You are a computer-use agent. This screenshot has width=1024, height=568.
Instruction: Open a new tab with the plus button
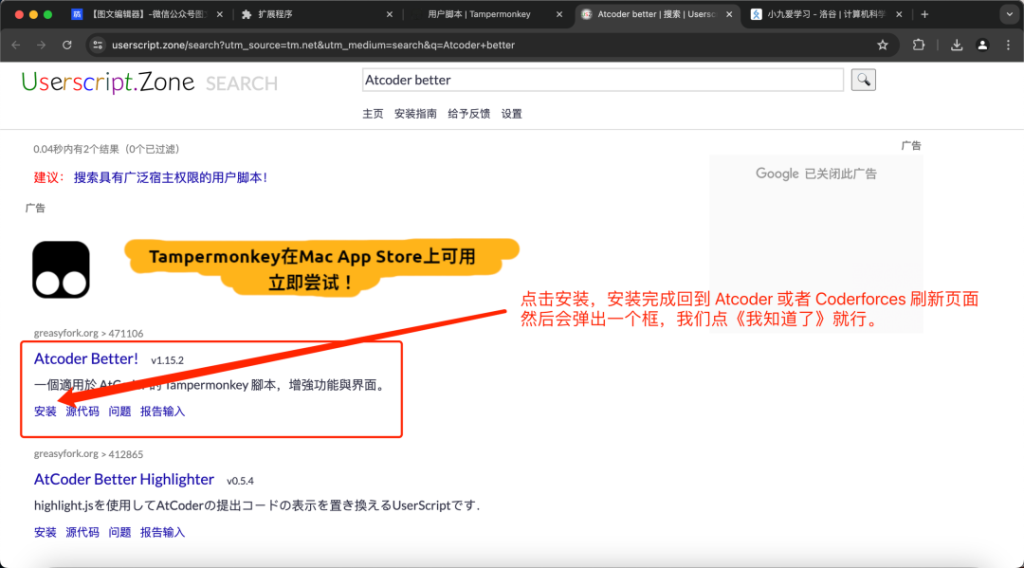pyautogui.click(x=924, y=14)
